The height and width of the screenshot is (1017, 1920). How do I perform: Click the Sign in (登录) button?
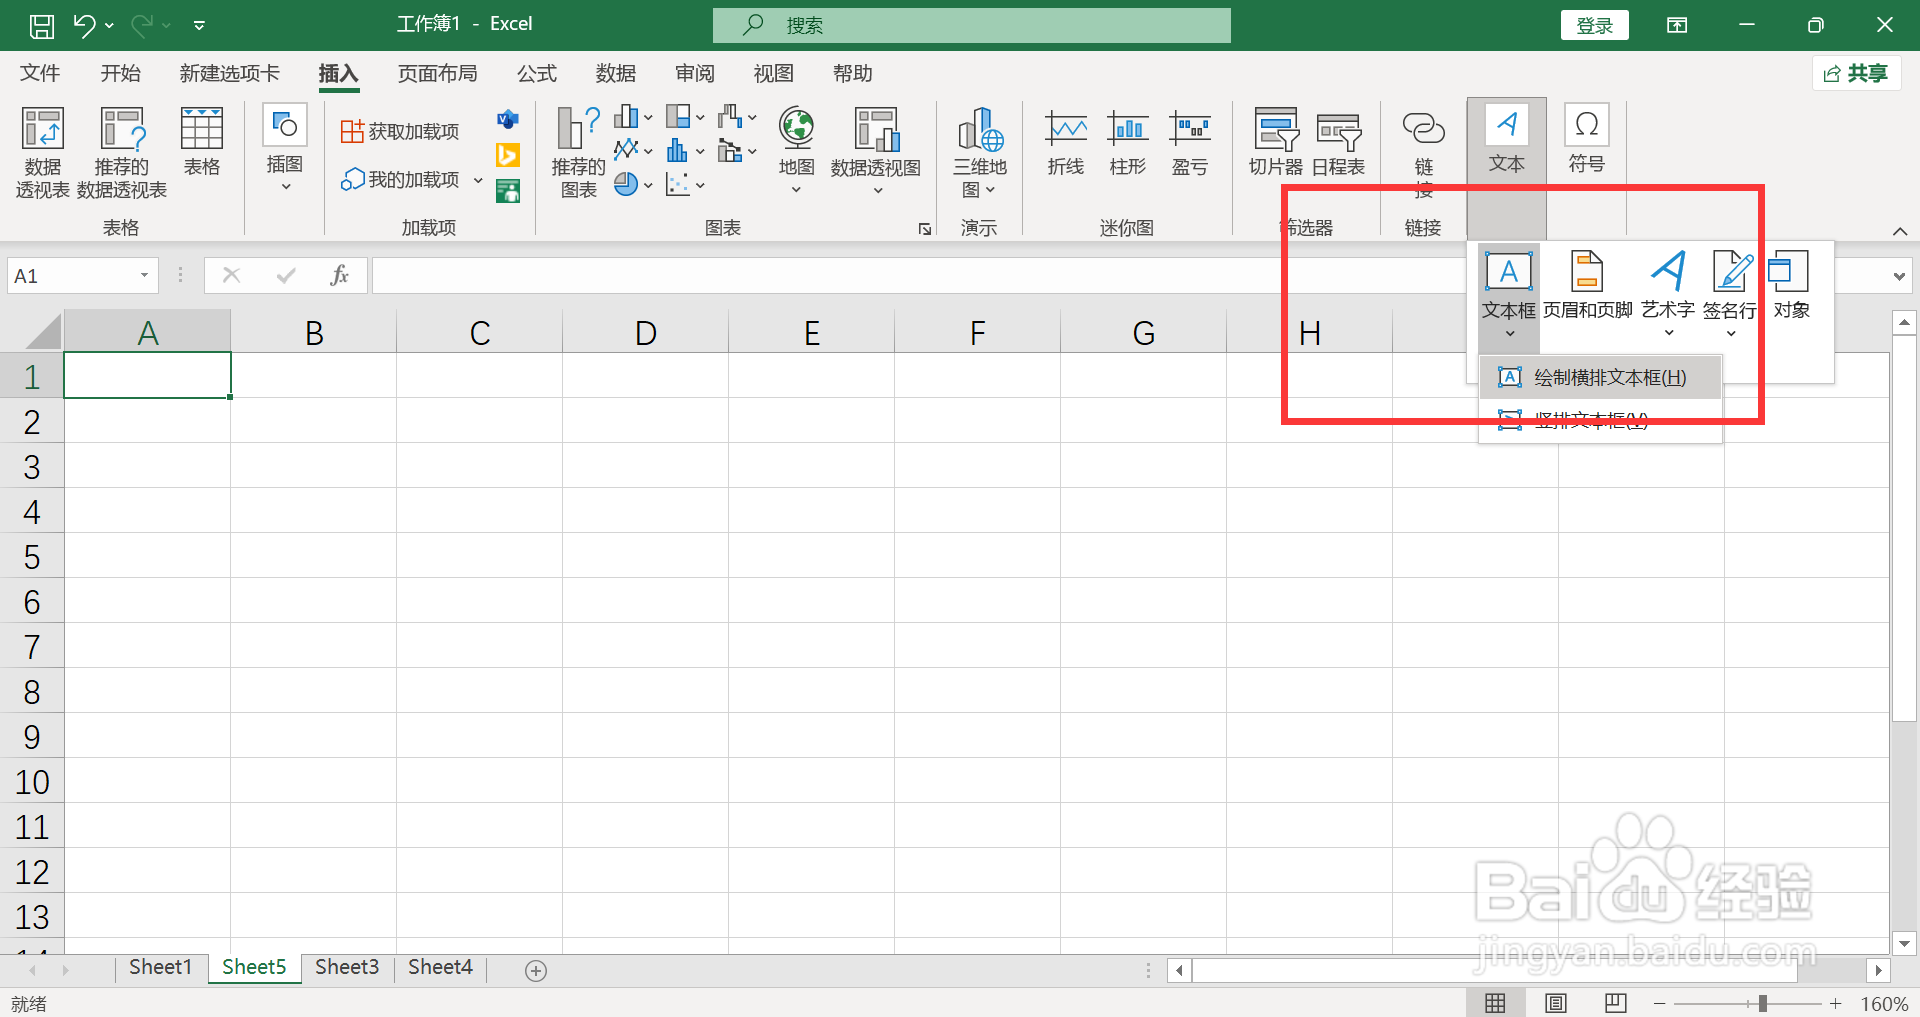tap(1594, 26)
